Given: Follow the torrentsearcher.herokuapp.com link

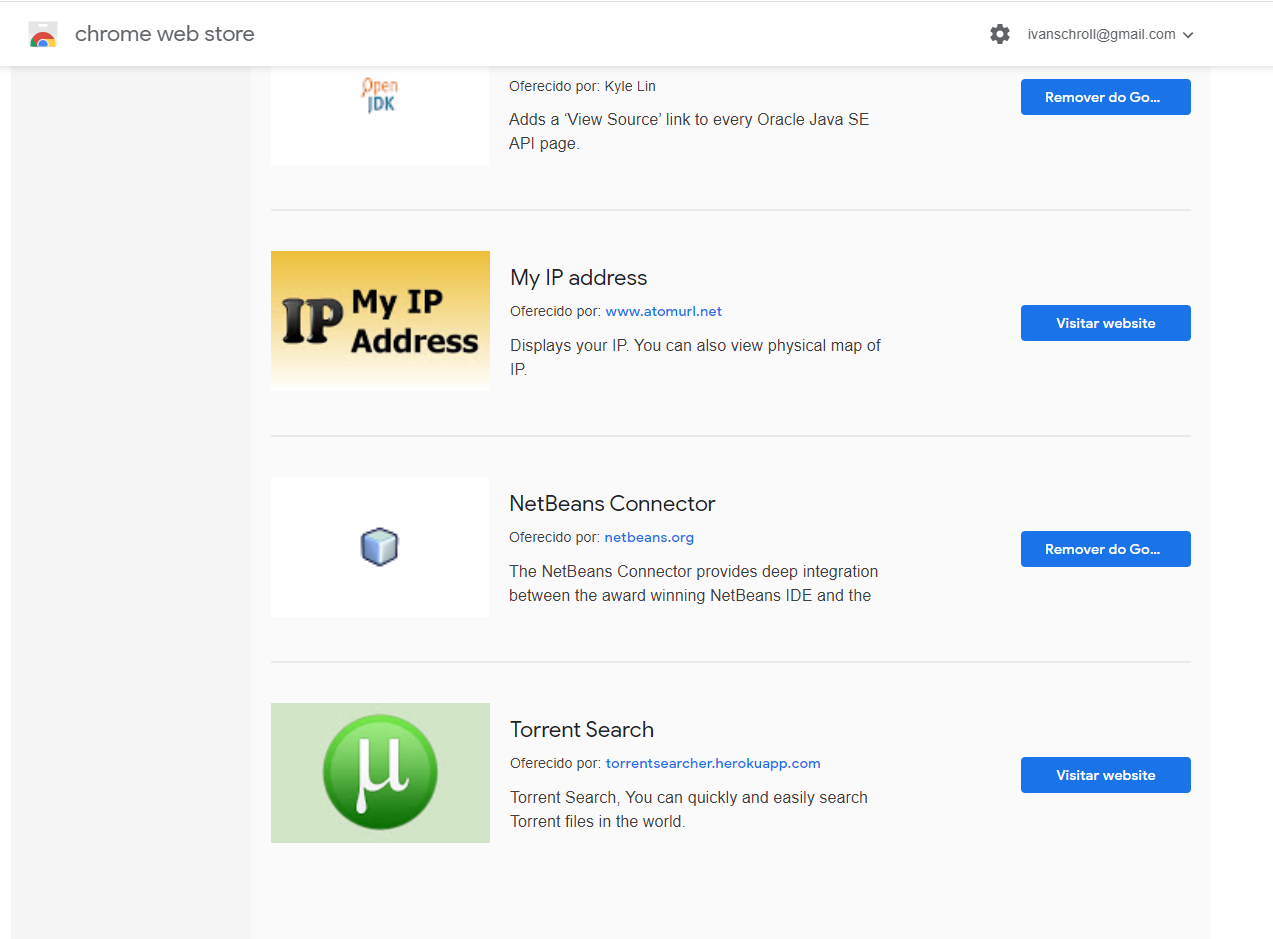Looking at the screenshot, I should pyautogui.click(x=713, y=763).
